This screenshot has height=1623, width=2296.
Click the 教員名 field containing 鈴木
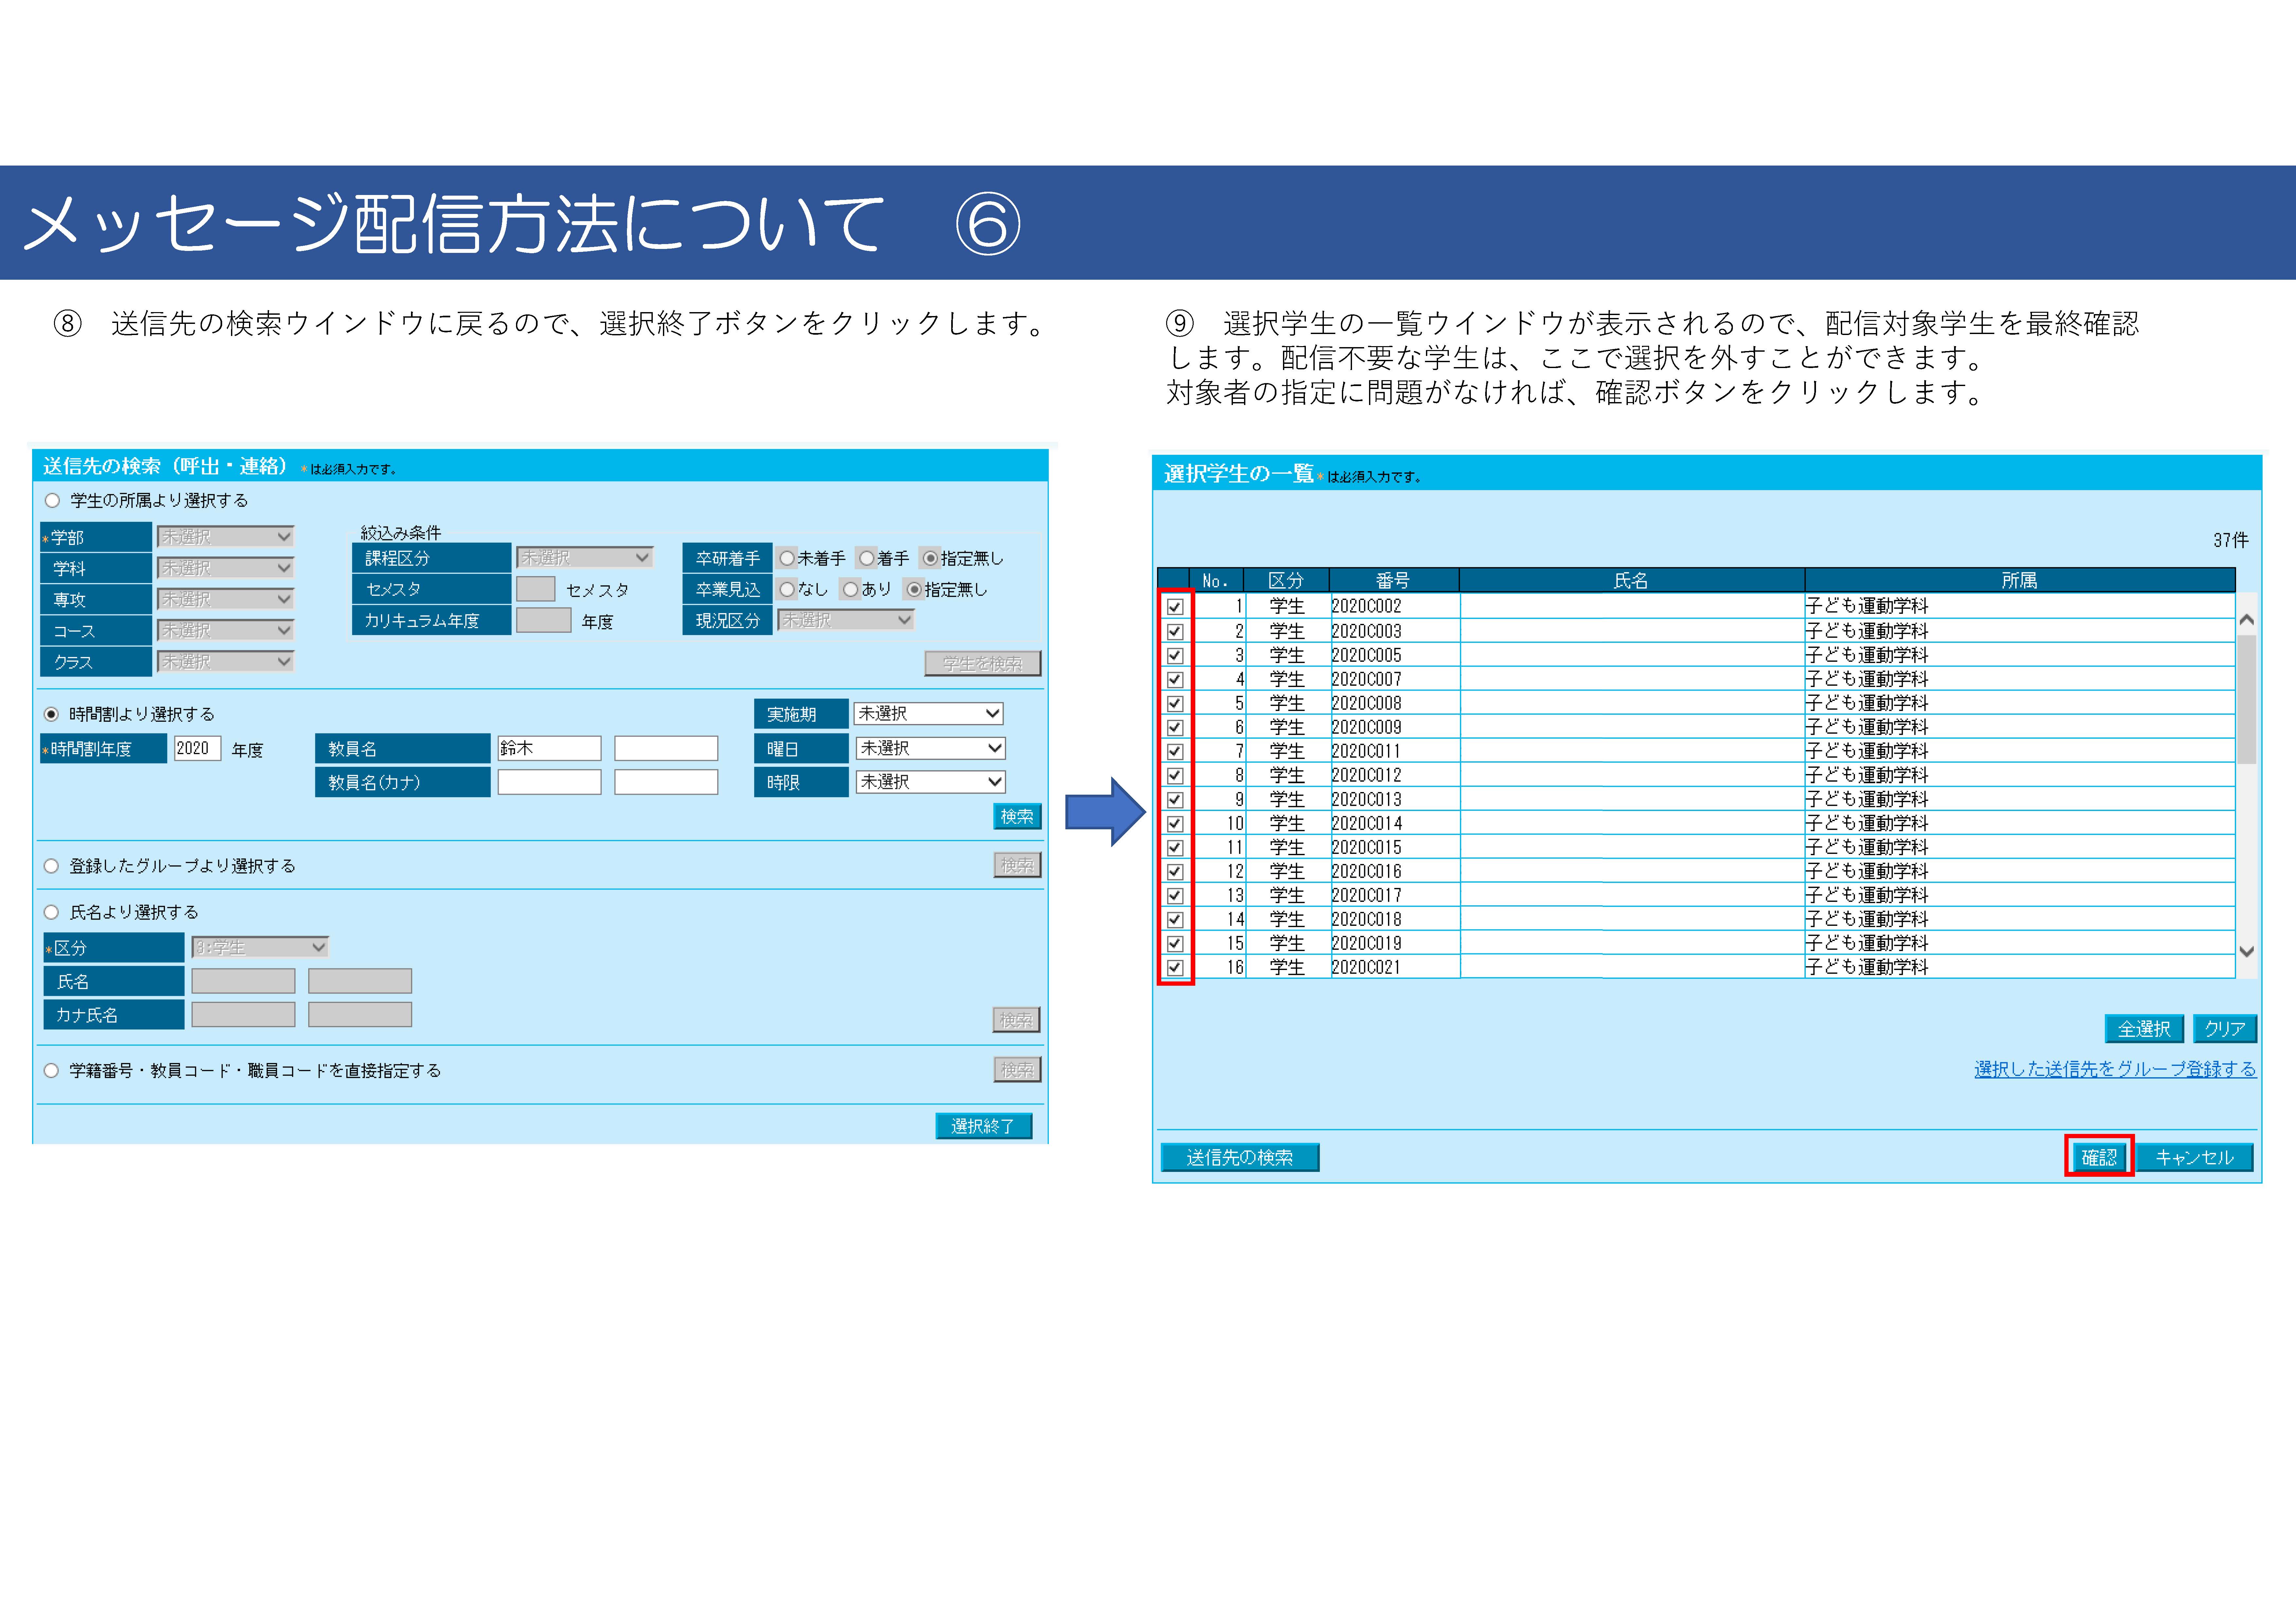[549, 748]
